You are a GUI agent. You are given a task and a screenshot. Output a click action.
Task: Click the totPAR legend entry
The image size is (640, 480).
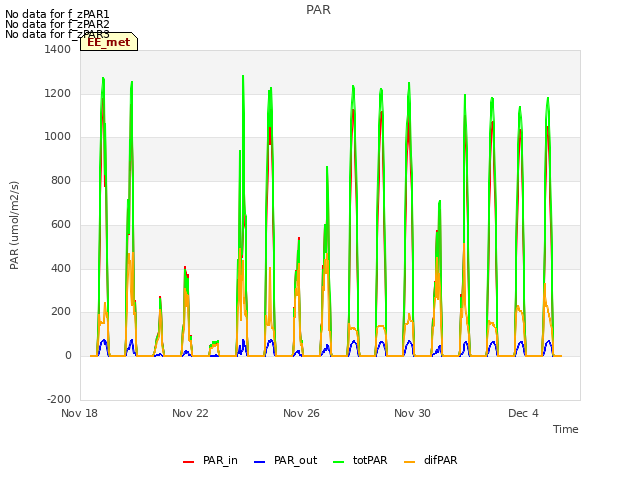click(360, 460)
